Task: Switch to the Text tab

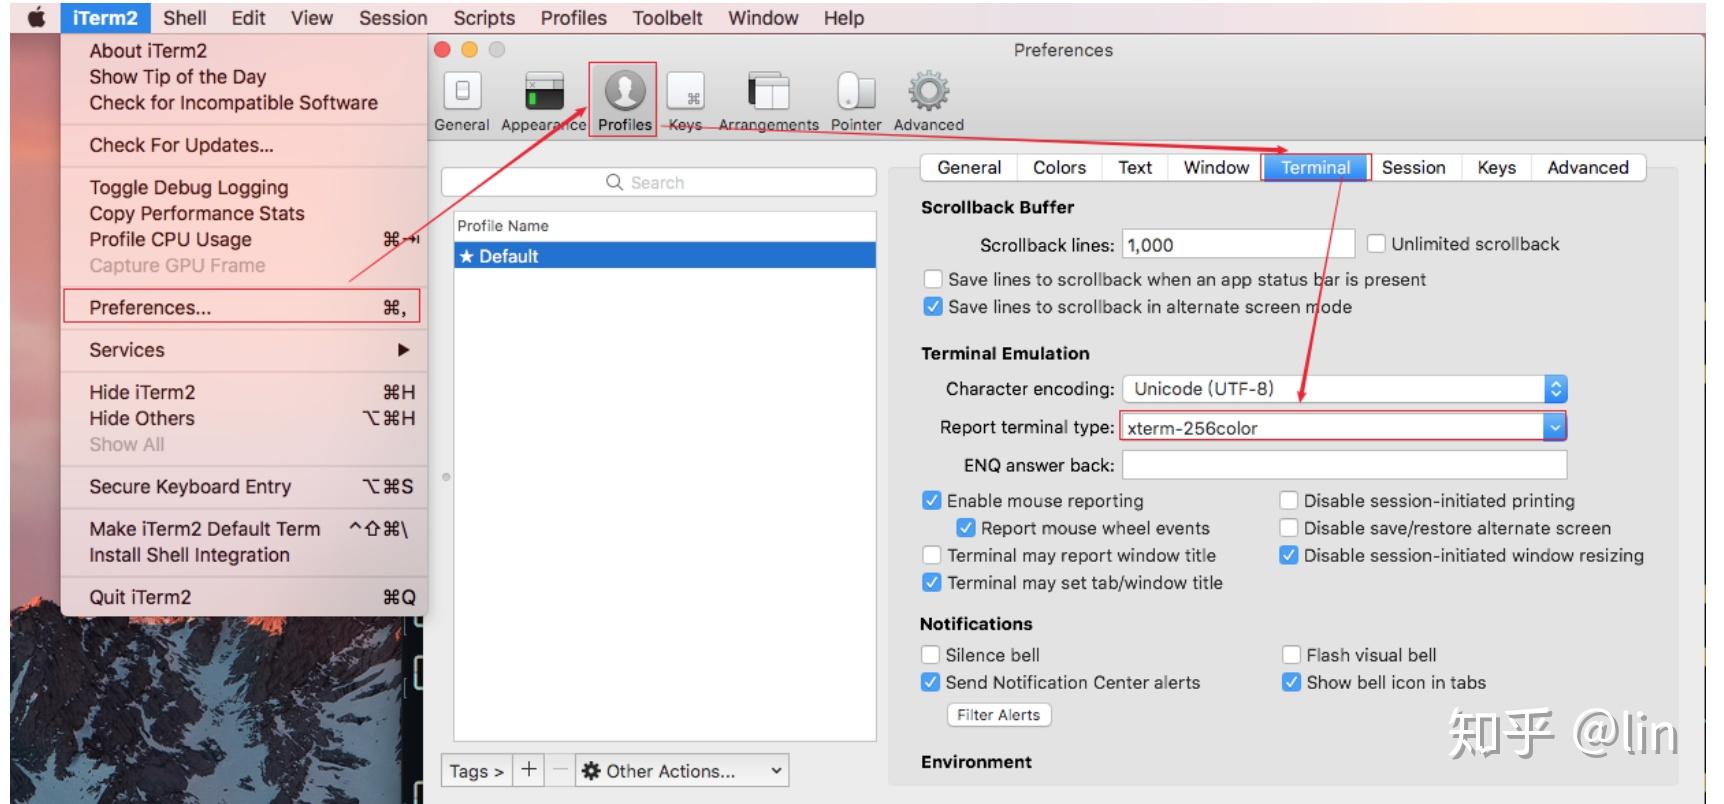Action: coord(1135,167)
